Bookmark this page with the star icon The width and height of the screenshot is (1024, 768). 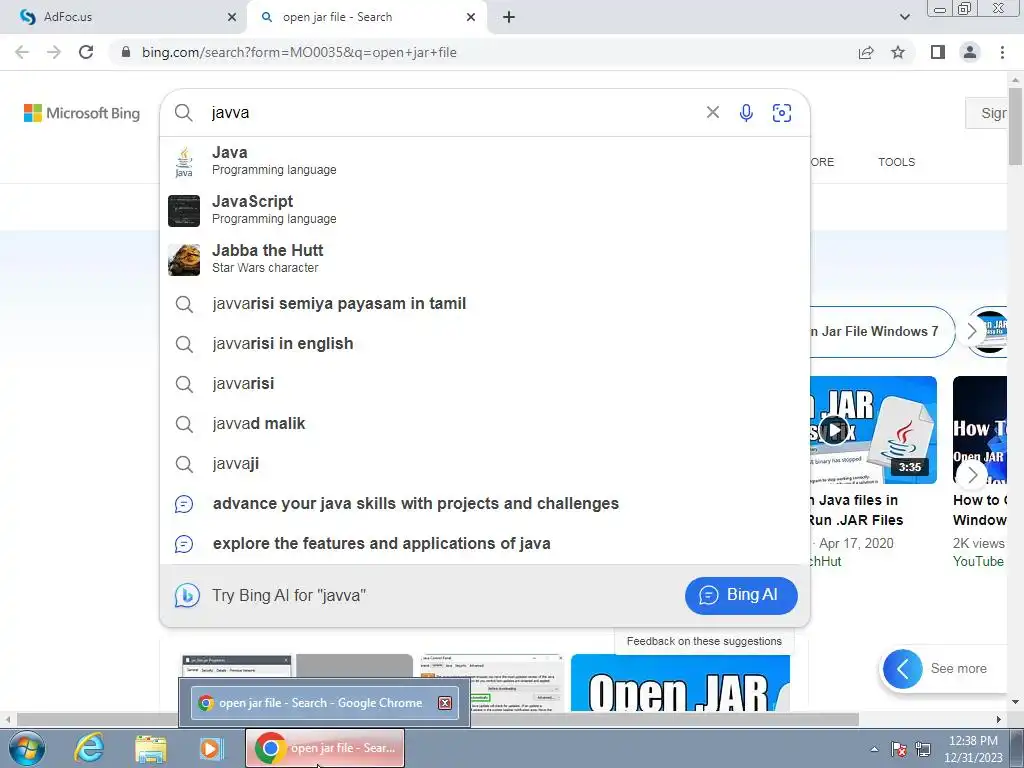[898, 52]
